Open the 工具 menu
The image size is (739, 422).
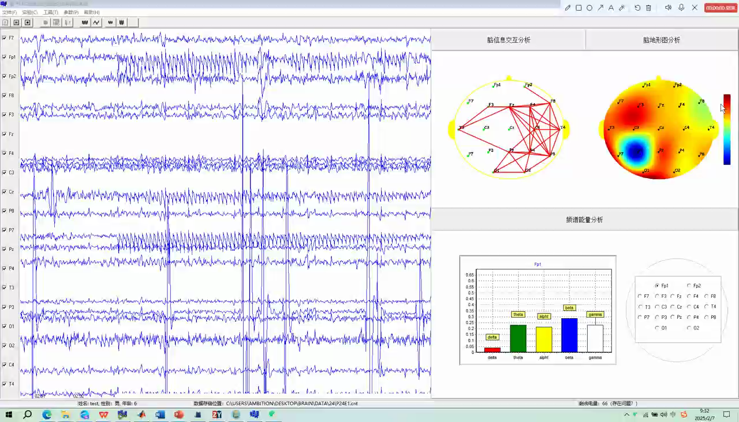50,13
